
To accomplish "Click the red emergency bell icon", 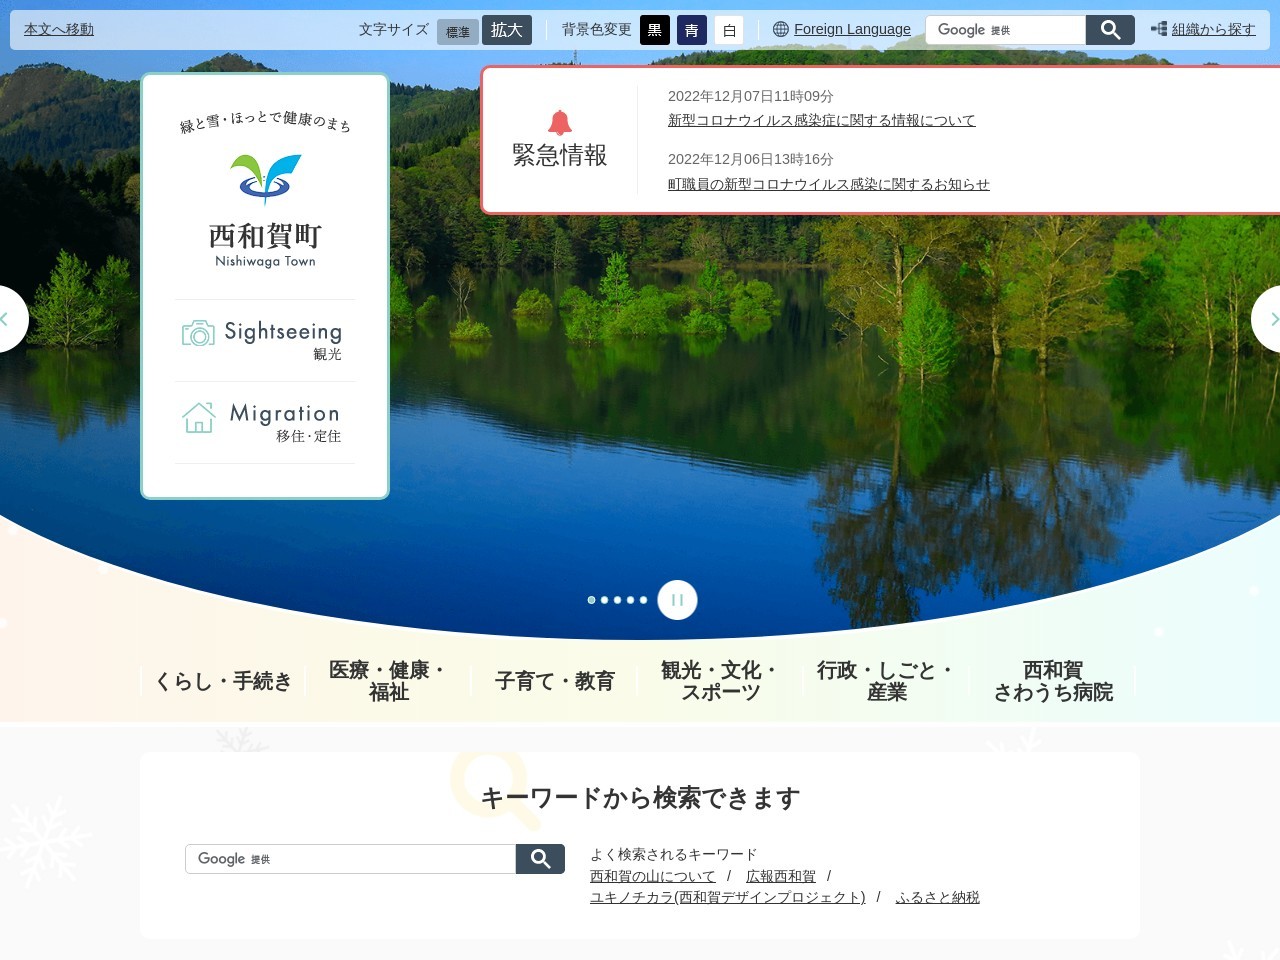I will 560,123.
